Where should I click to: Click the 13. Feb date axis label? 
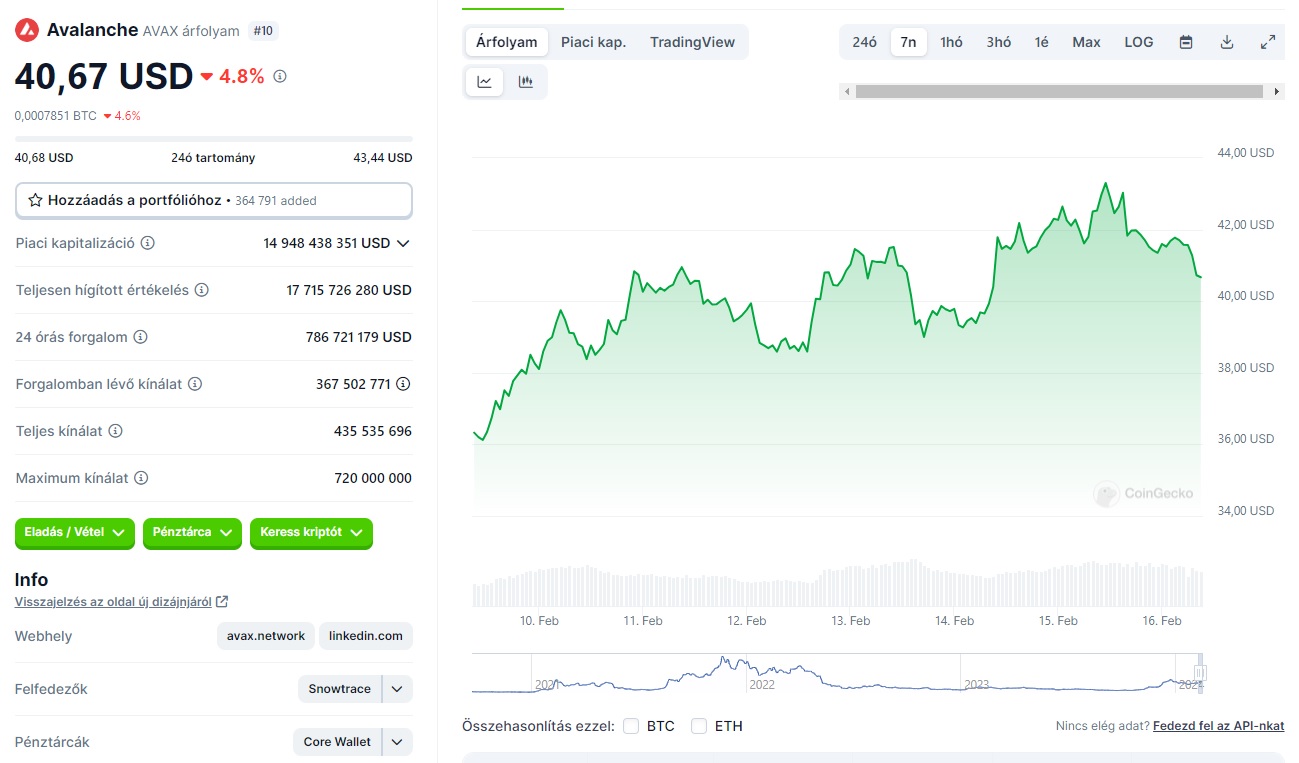(851, 621)
